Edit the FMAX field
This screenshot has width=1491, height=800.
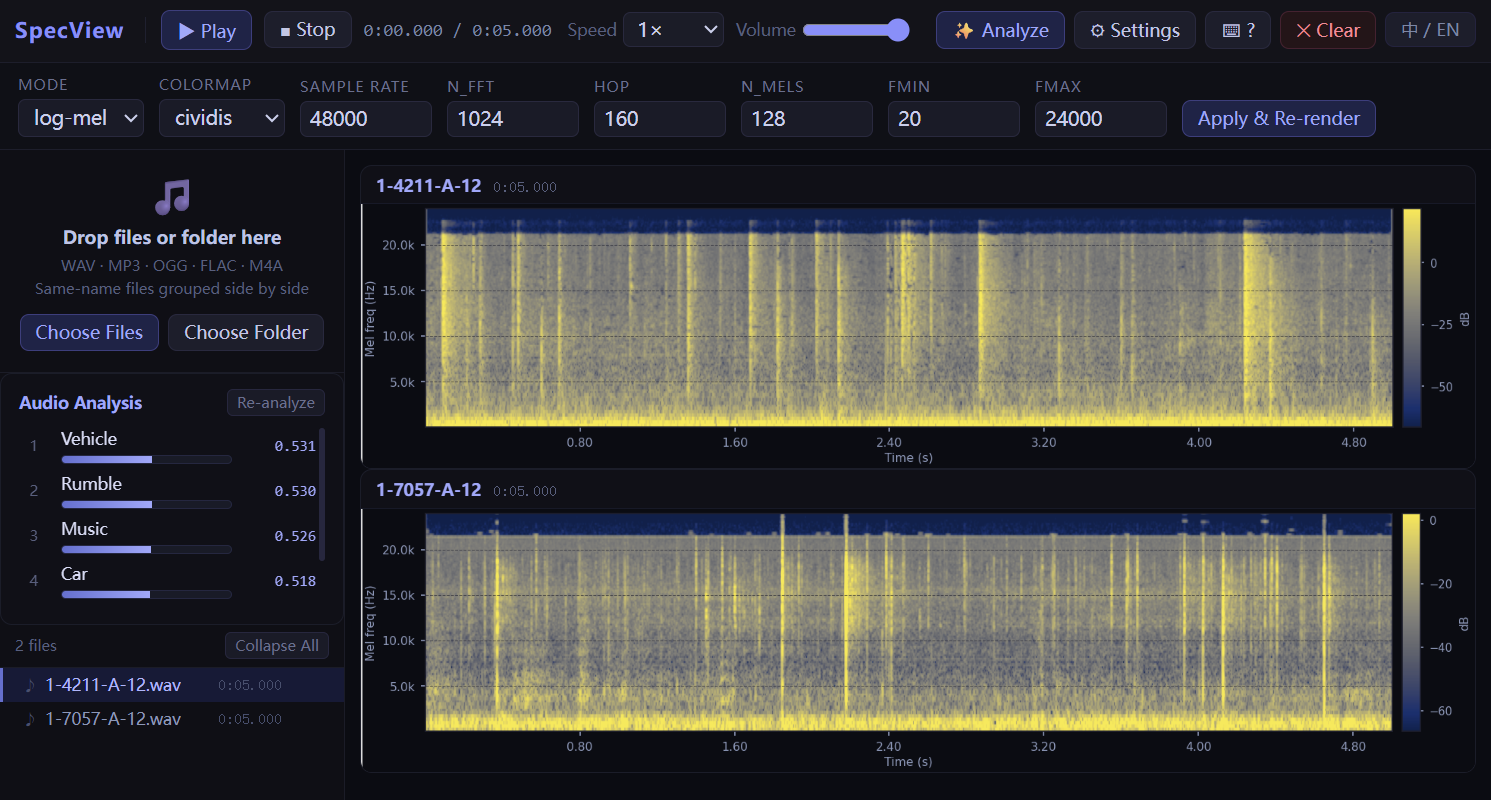tap(1101, 119)
